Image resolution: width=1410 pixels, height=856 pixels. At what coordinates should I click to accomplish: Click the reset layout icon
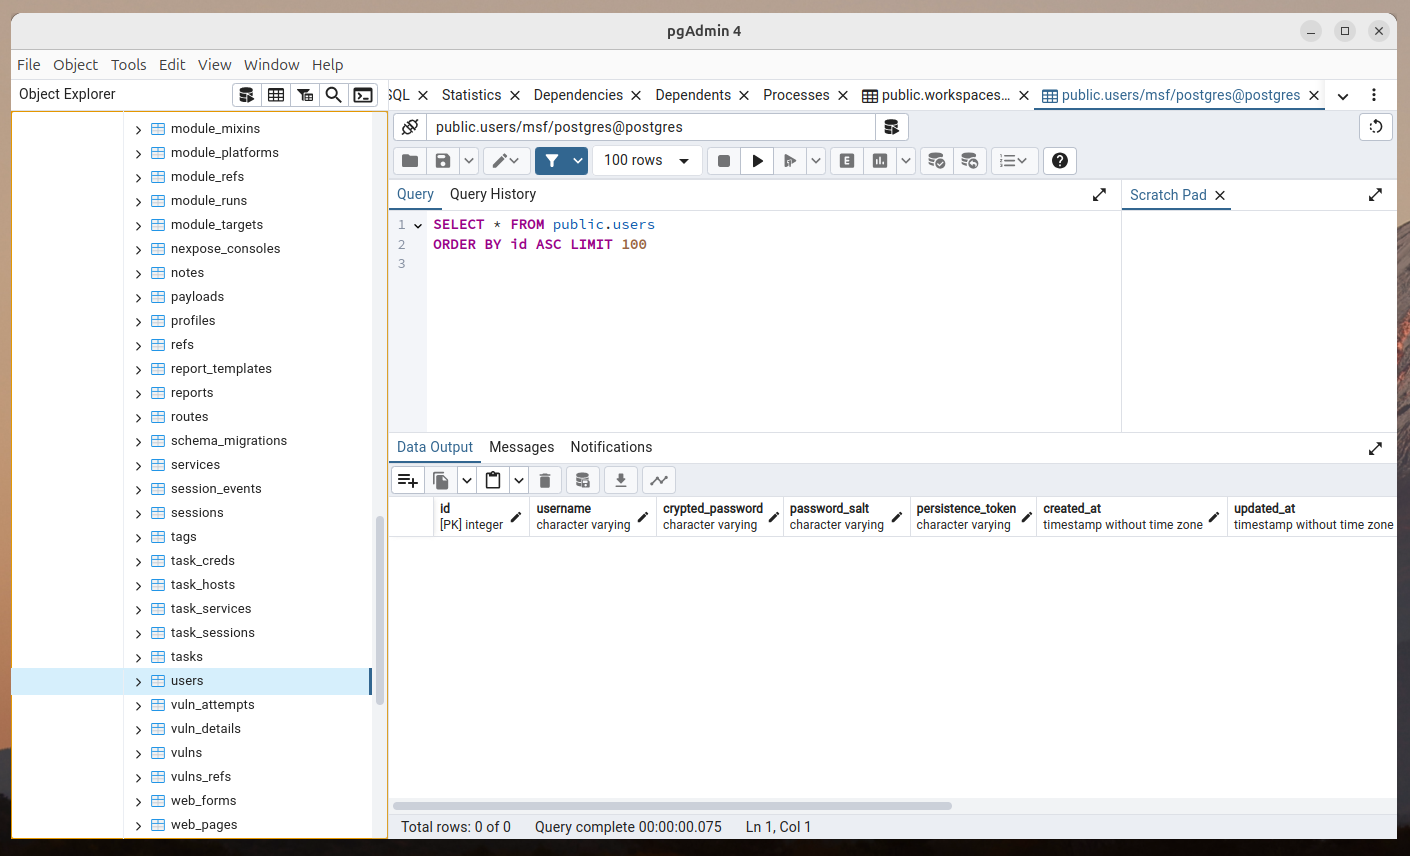(x=1376, y=127)
